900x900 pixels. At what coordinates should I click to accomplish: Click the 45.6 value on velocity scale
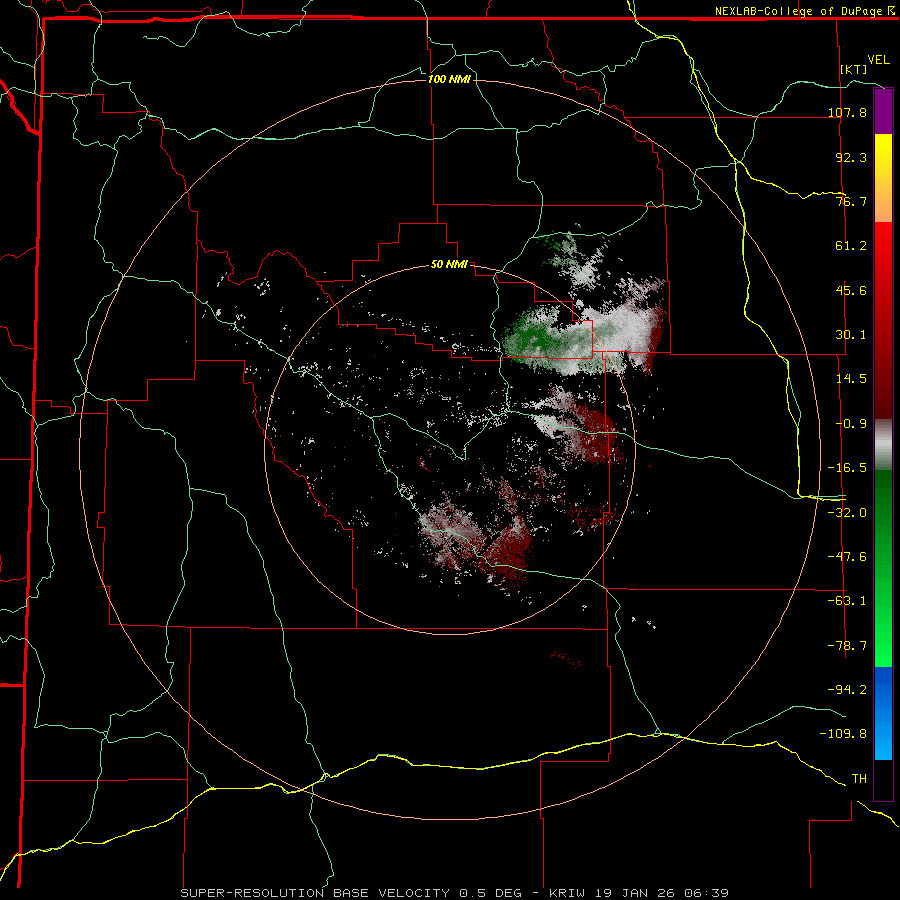pyautogui.click(x=851, y=290)
